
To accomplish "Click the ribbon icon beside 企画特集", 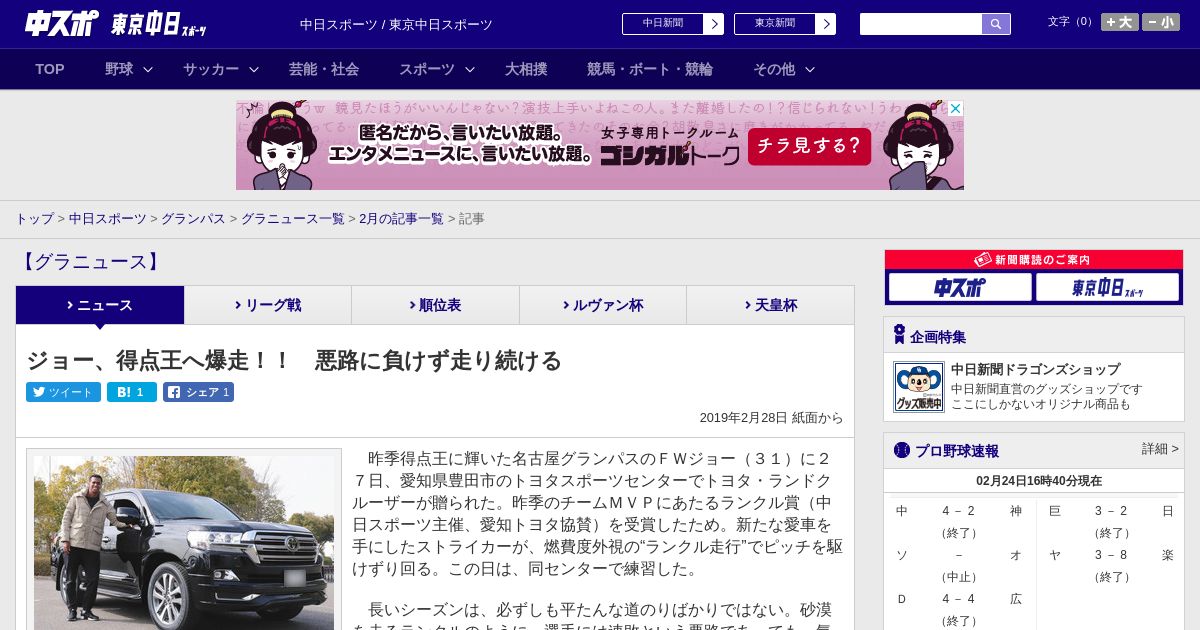I will [x=899, y=335].
